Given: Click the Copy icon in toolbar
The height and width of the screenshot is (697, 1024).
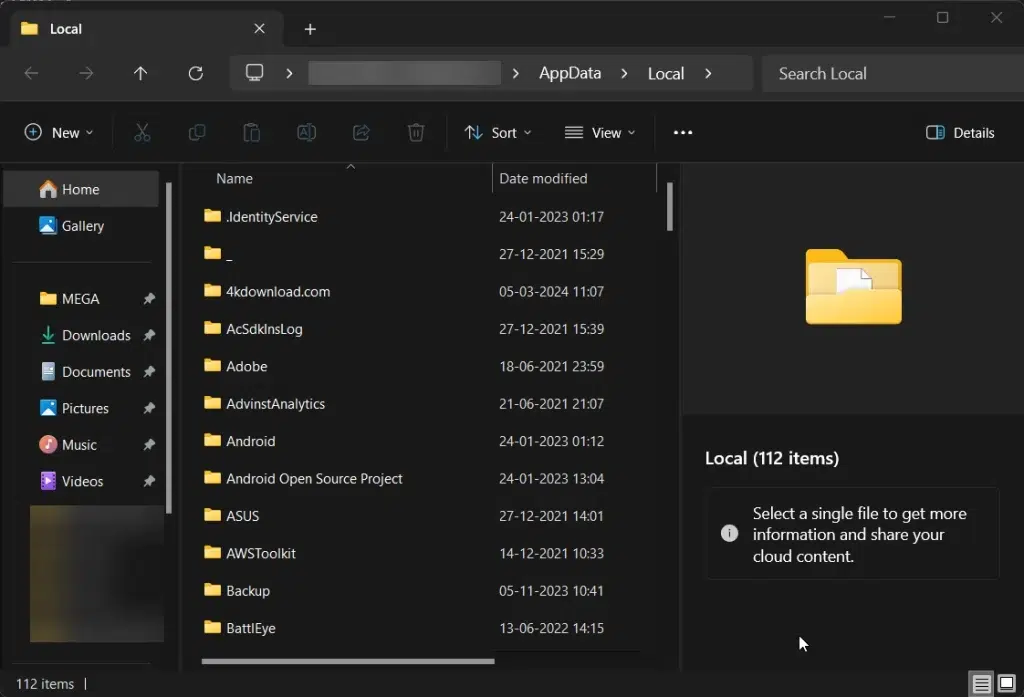Looking at the screenshot, I should [x=197, y=133].
